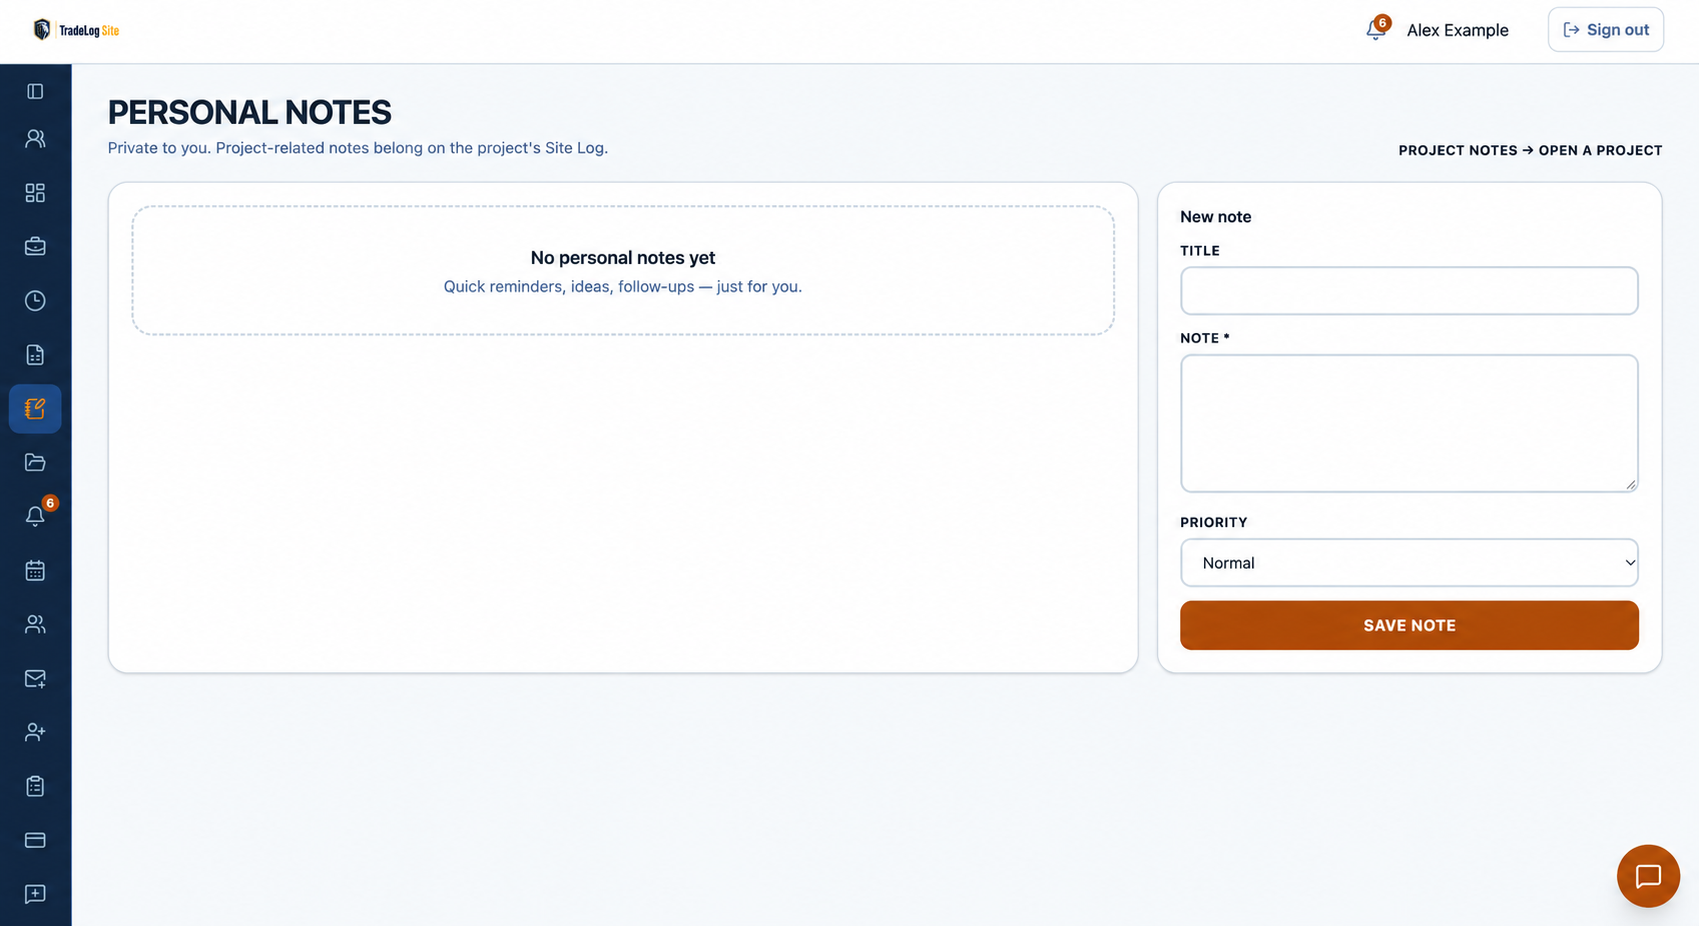Image resolution: width=1699 pixels, height=926 pixels.
Task: Follow Project Notes → Open a Project link
Action: point(1530,150)
